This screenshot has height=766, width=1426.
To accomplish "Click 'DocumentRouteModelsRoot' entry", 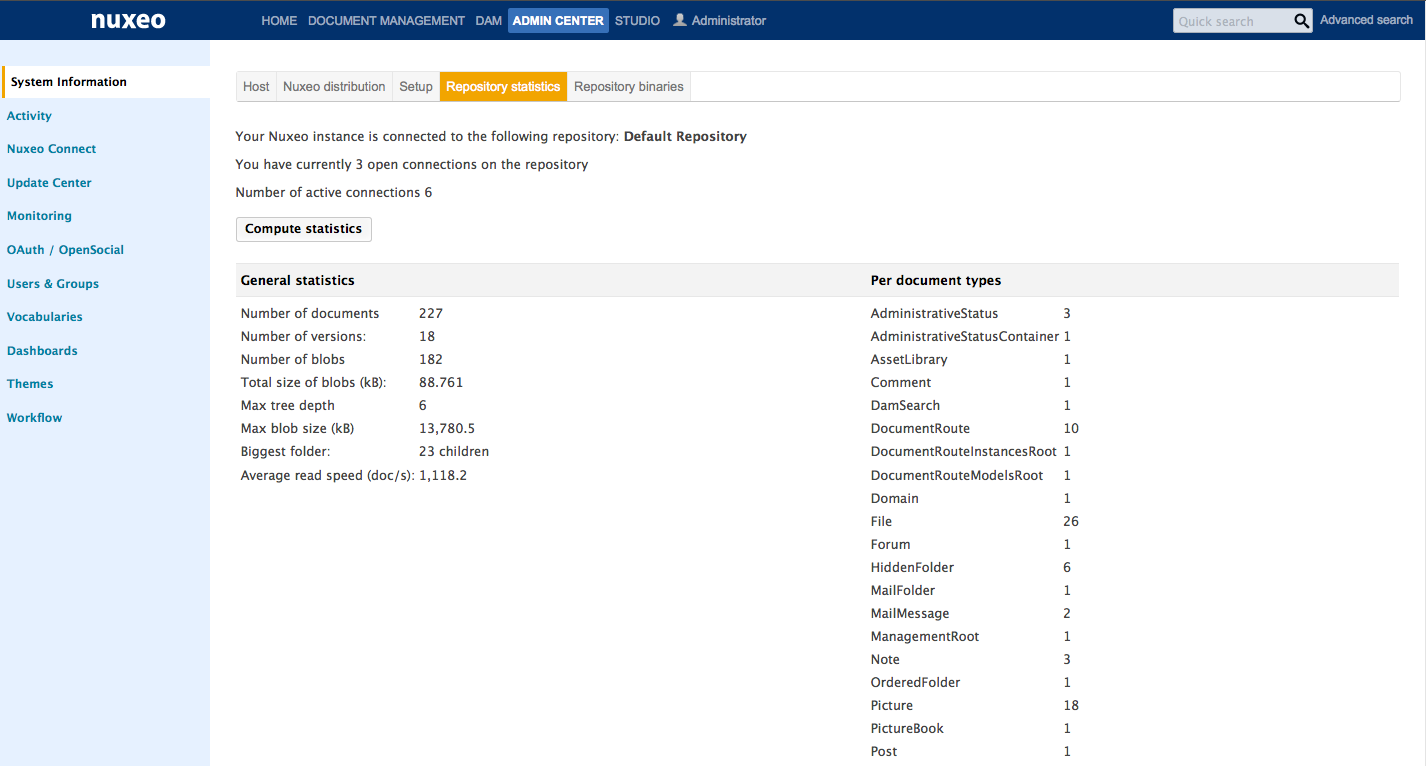I will [957, 475].
